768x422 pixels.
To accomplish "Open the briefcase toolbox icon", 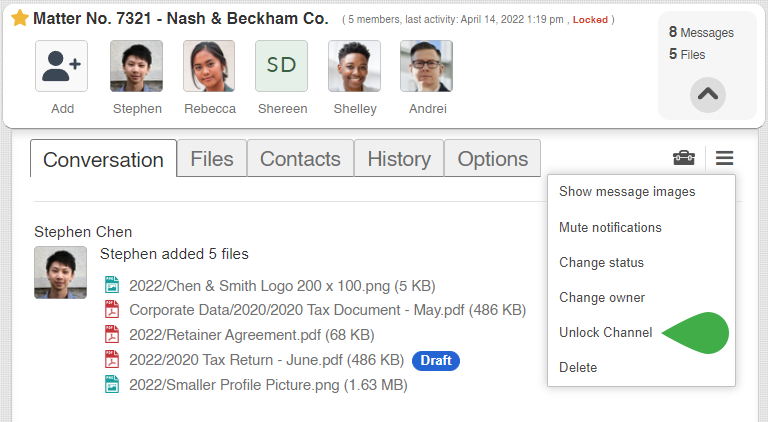I will [x=684, y=158].
